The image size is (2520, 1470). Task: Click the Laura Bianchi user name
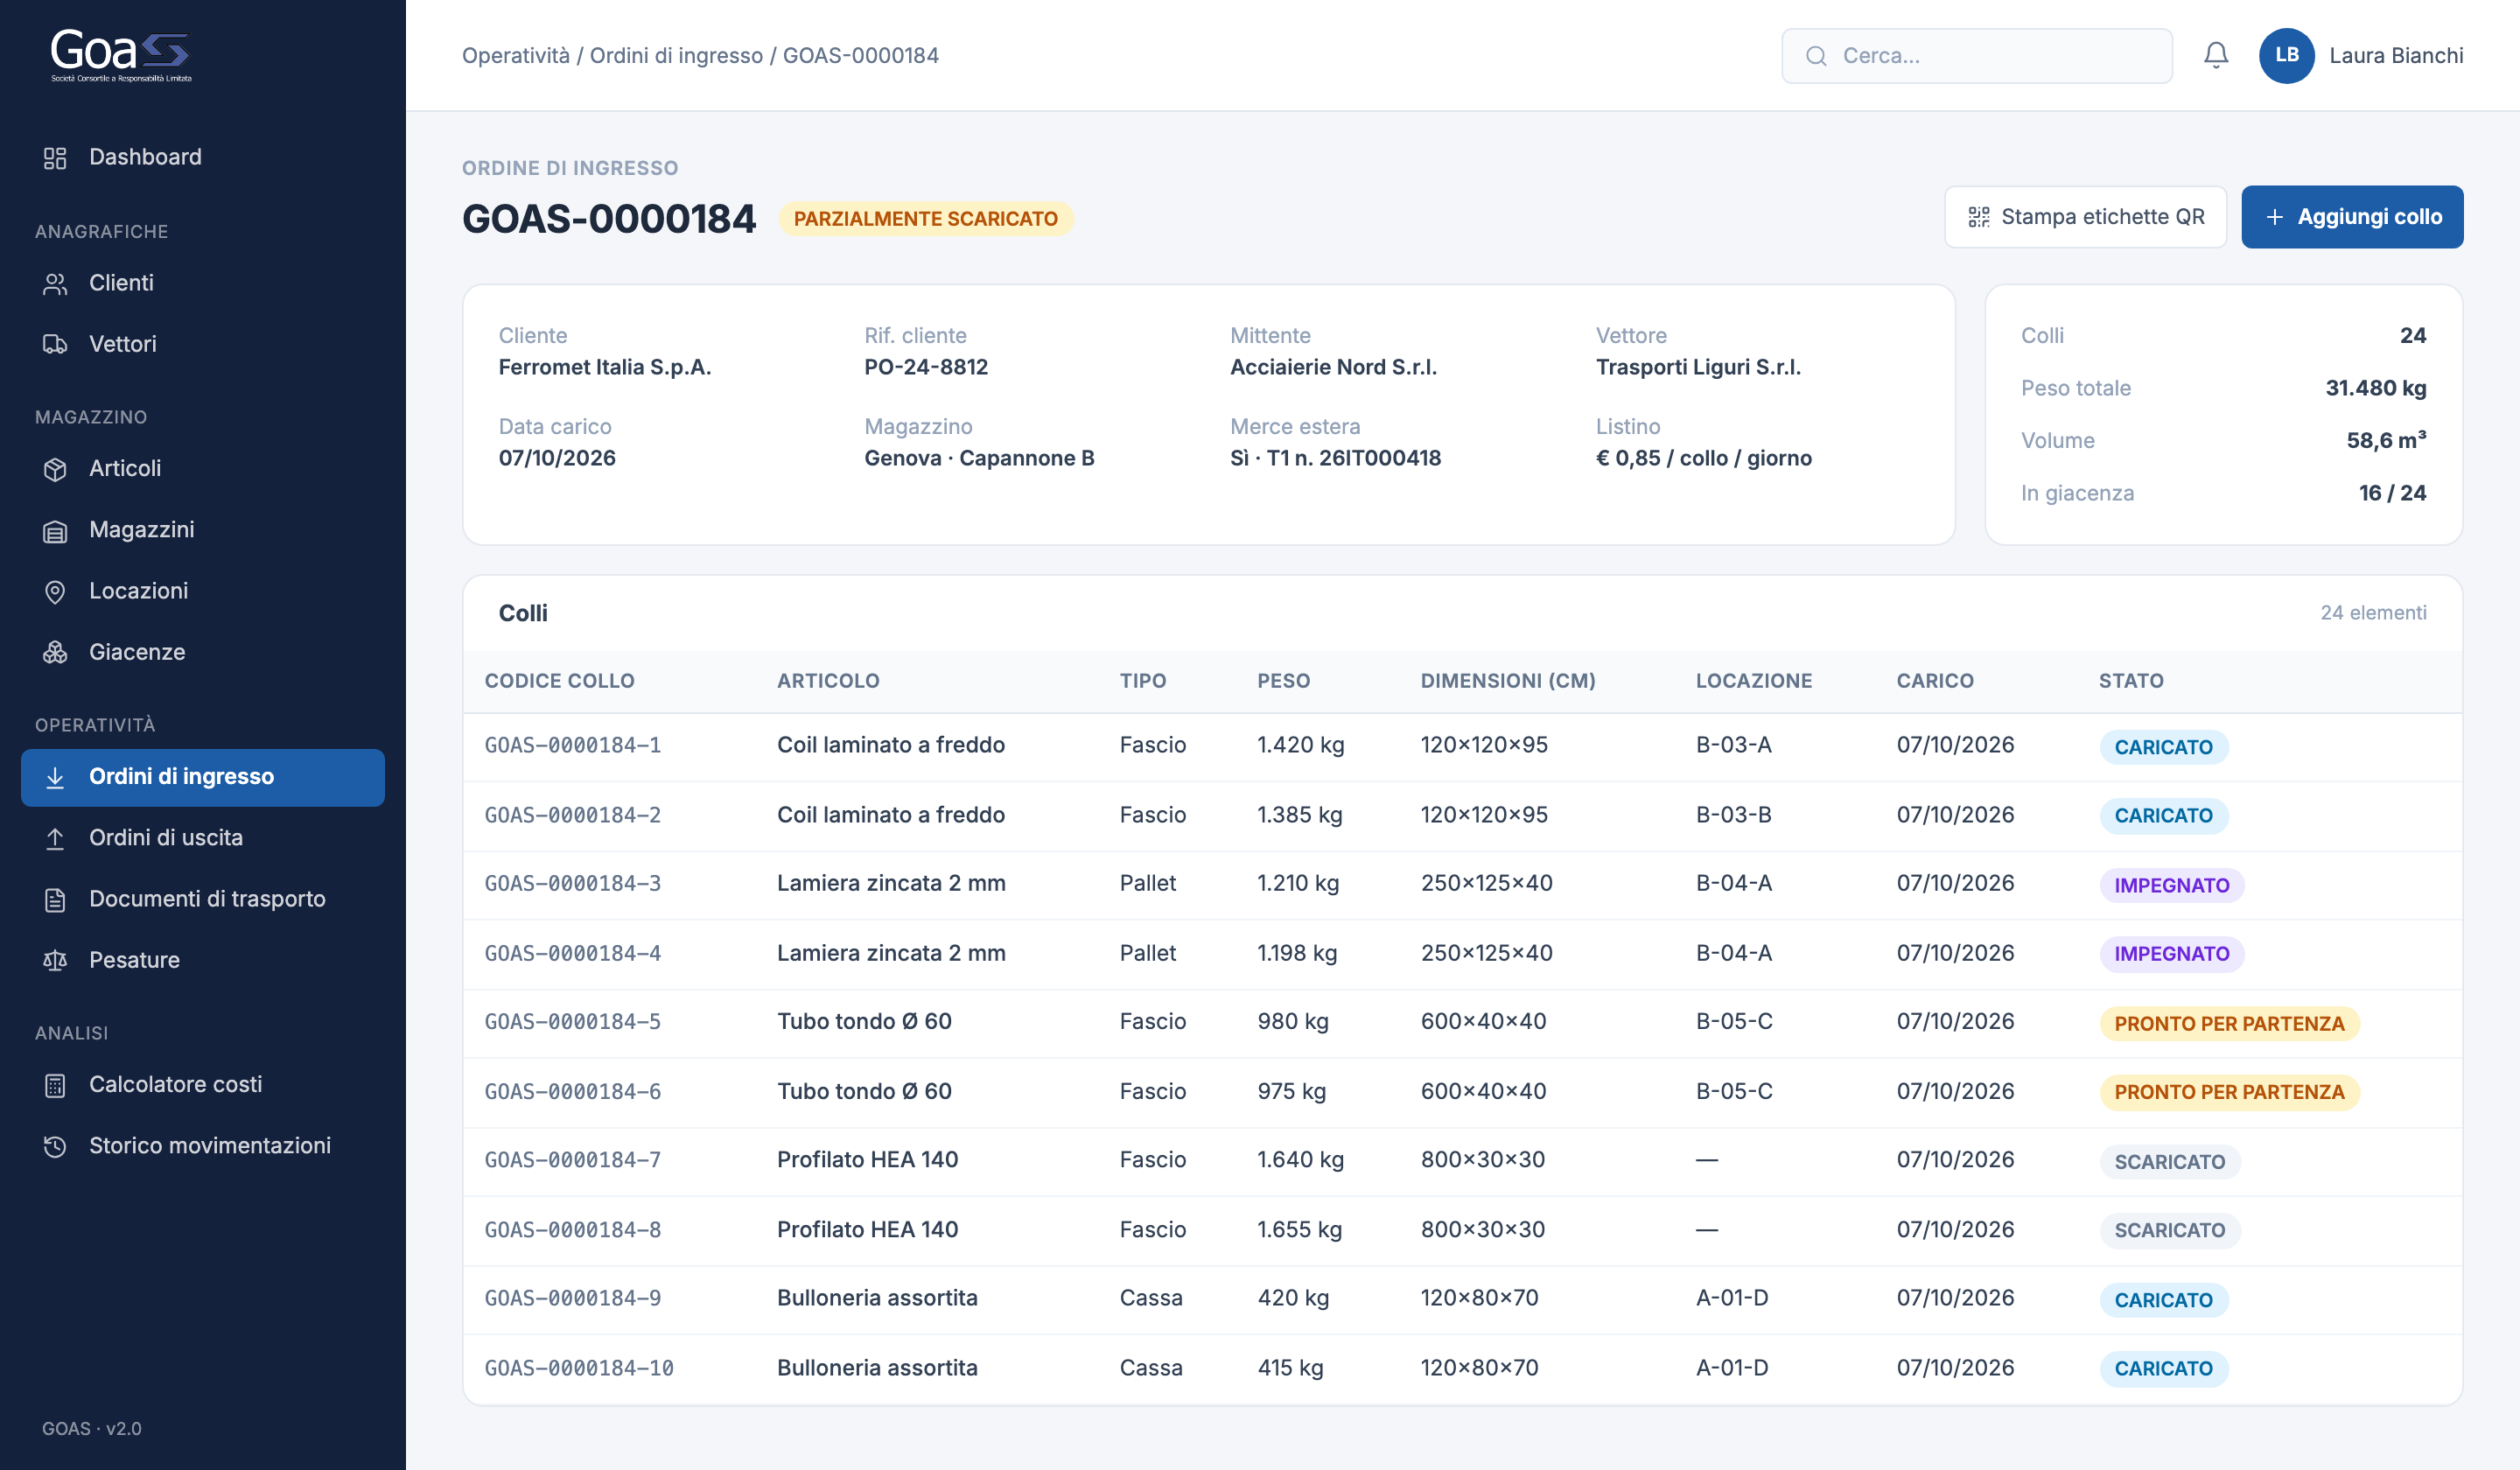click(x=2396, y=56)
